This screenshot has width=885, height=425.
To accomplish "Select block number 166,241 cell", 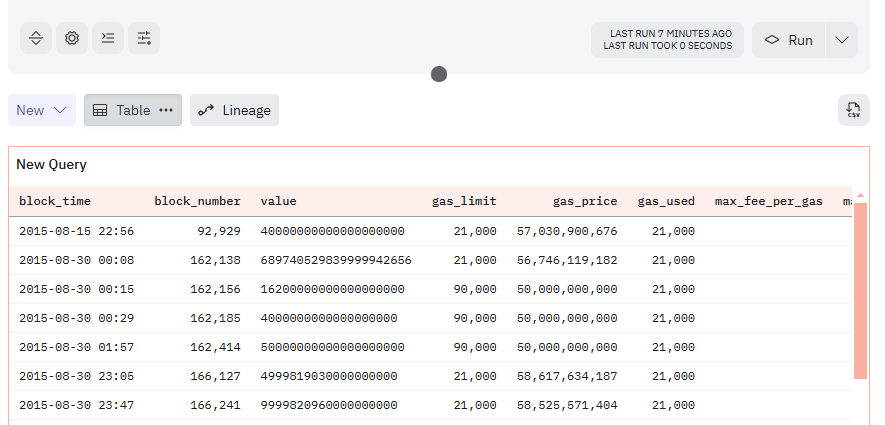I will tap(215, 405).
